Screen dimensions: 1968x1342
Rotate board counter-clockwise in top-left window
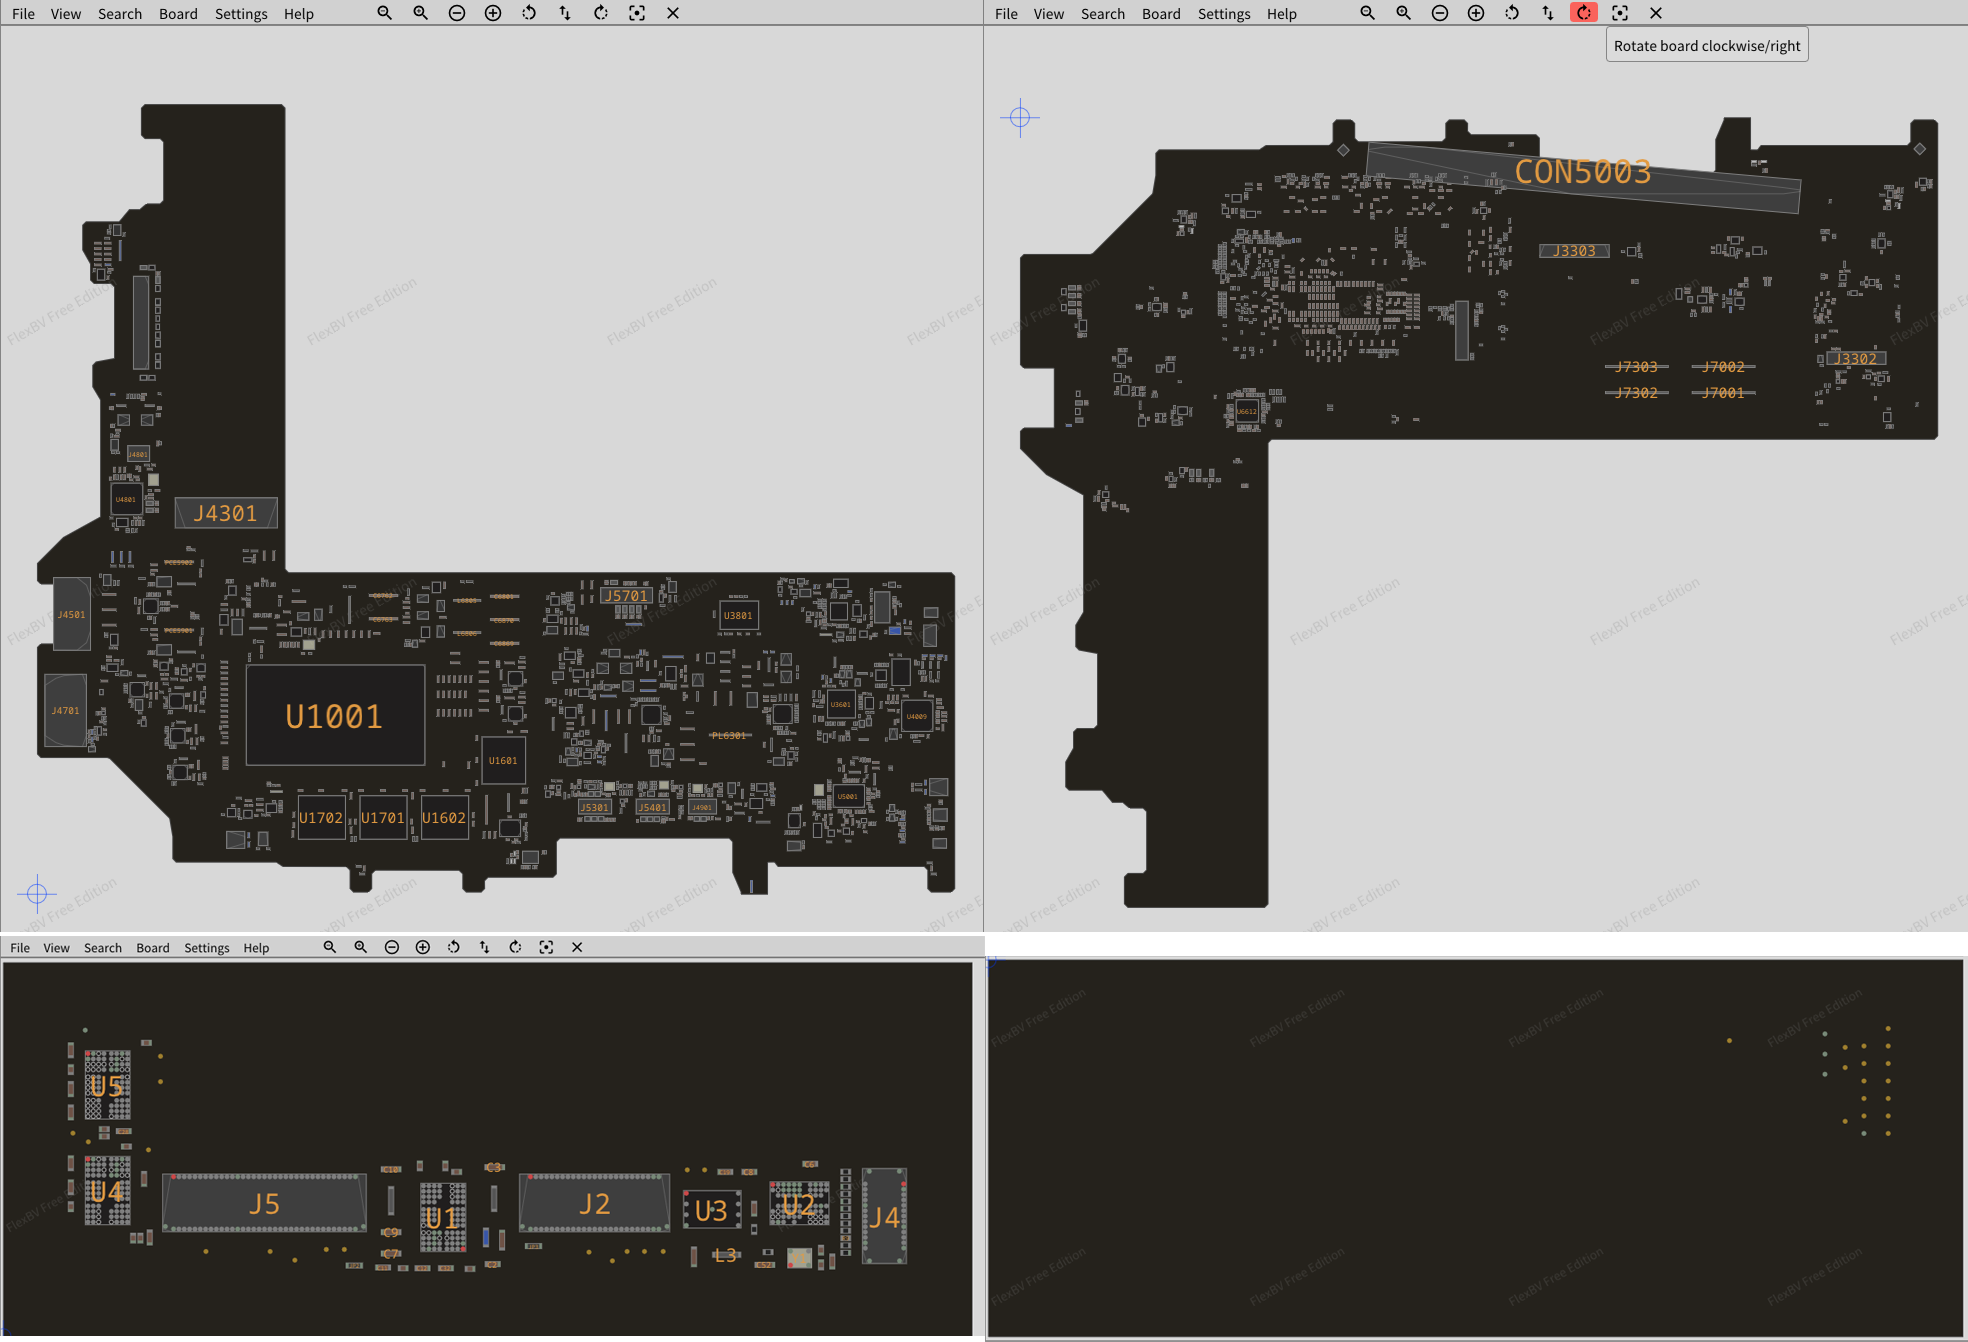[x=529, y=13]
